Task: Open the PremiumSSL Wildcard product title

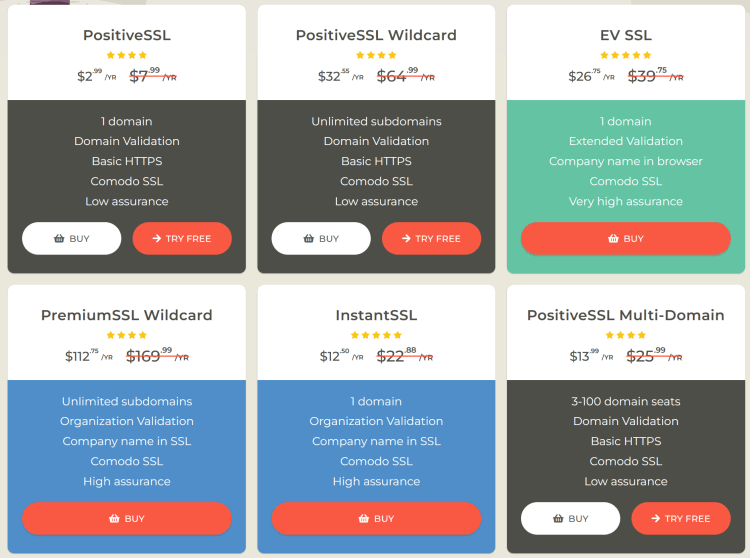Action: tap(127, 315)
